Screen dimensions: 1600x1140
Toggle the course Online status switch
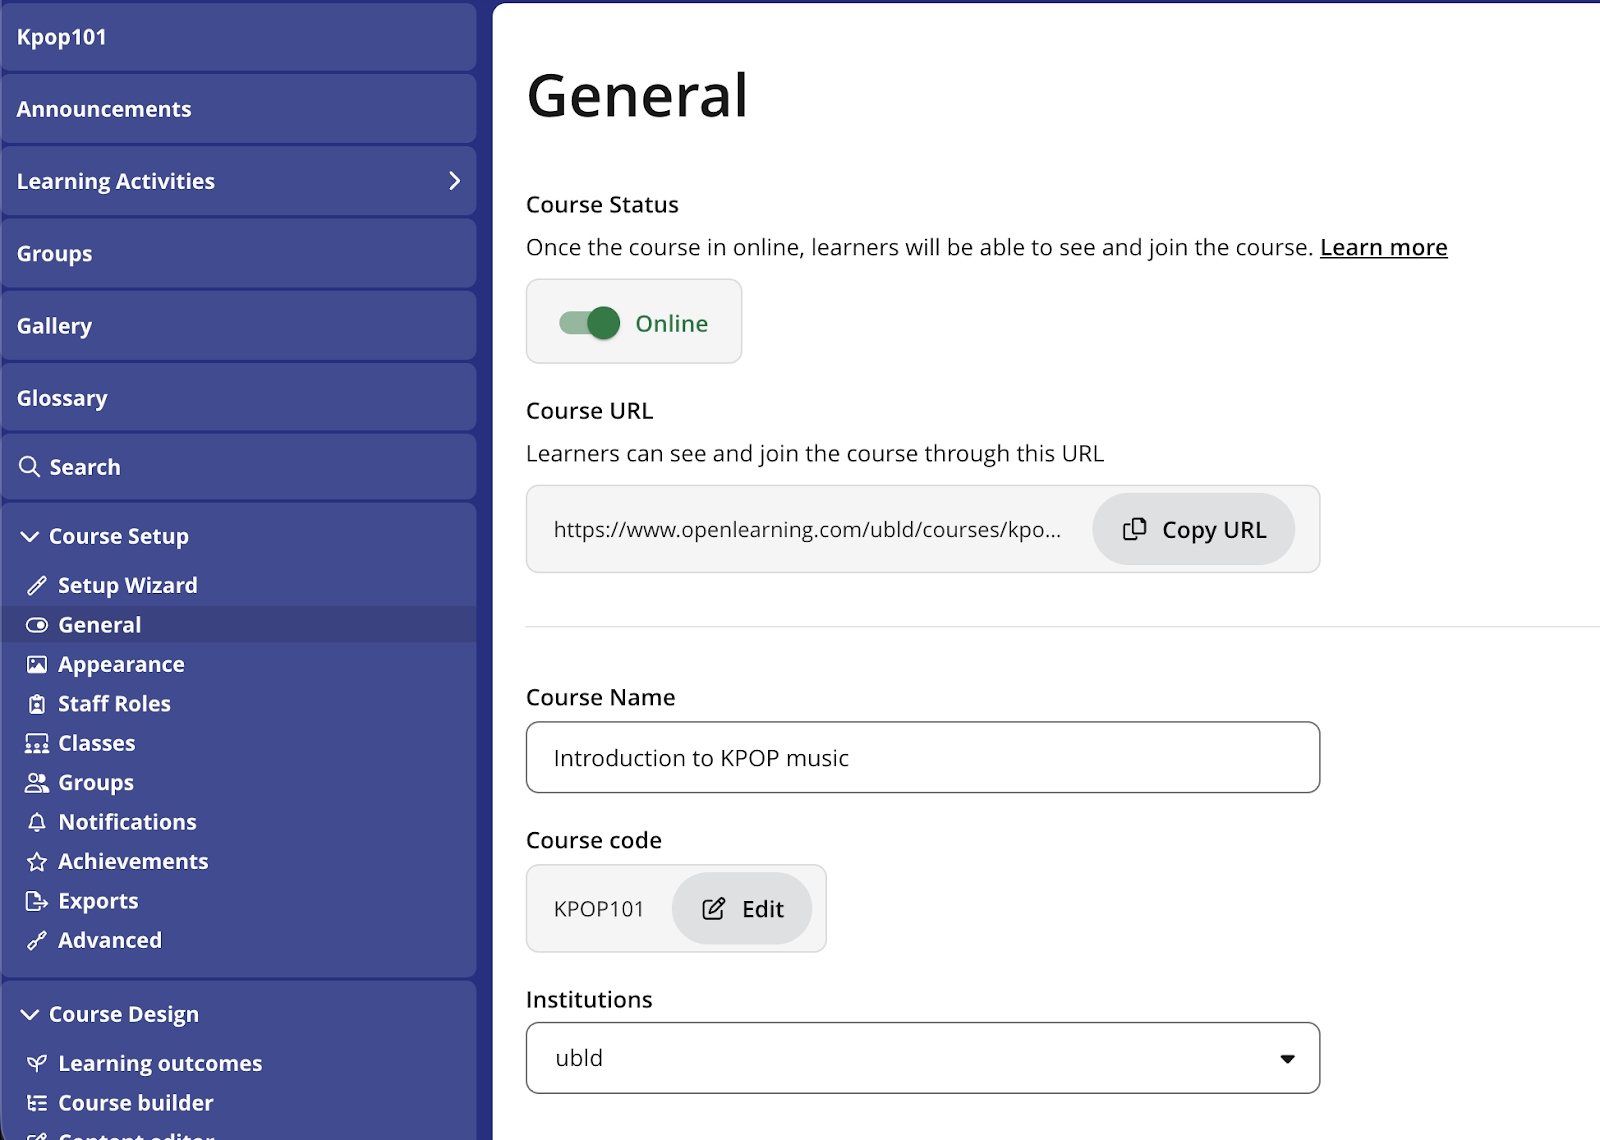[x=590, y=323]
